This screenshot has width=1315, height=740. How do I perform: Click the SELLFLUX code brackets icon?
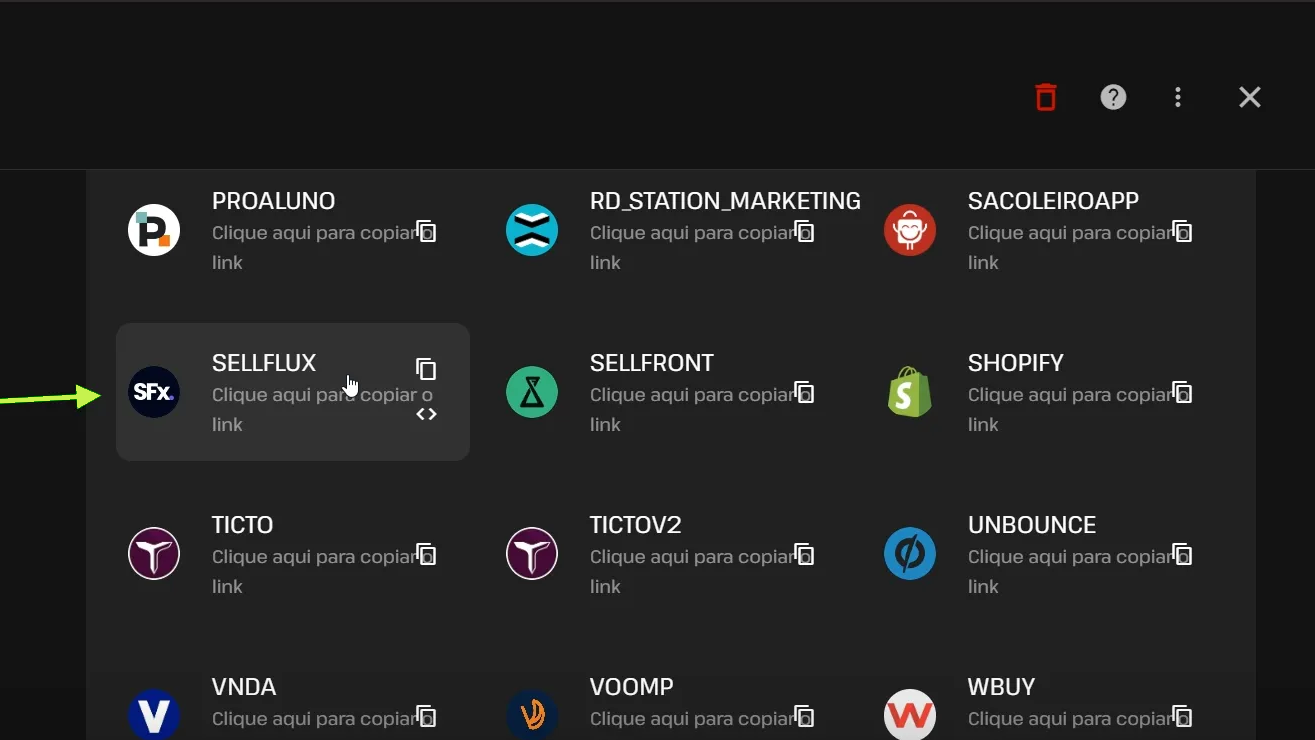(426, 414)
